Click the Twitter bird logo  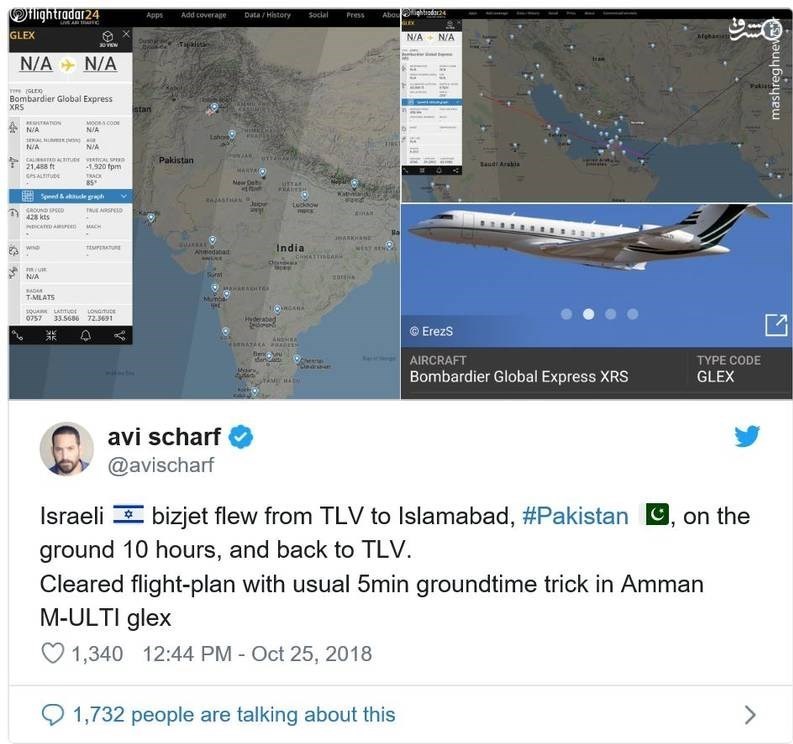(746, 436)
